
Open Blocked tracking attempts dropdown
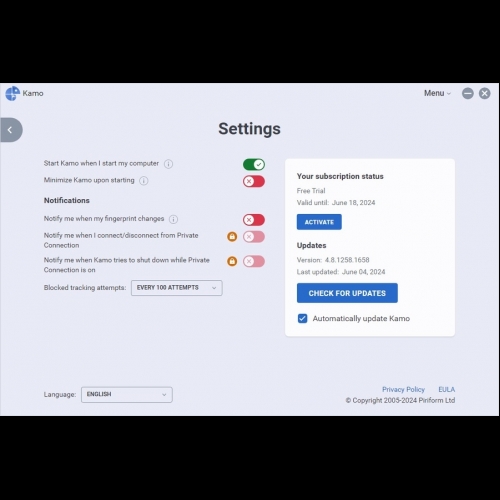pyautogui.click(x=177, y=288)
